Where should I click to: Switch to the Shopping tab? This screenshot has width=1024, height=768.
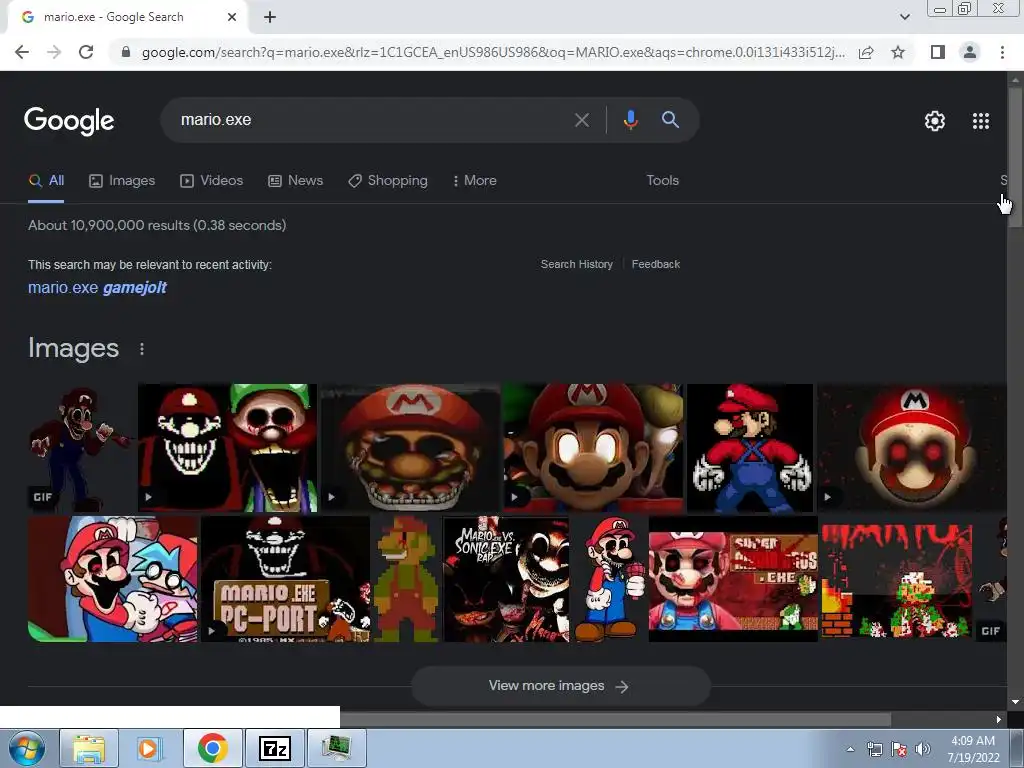tap(388, 181)
